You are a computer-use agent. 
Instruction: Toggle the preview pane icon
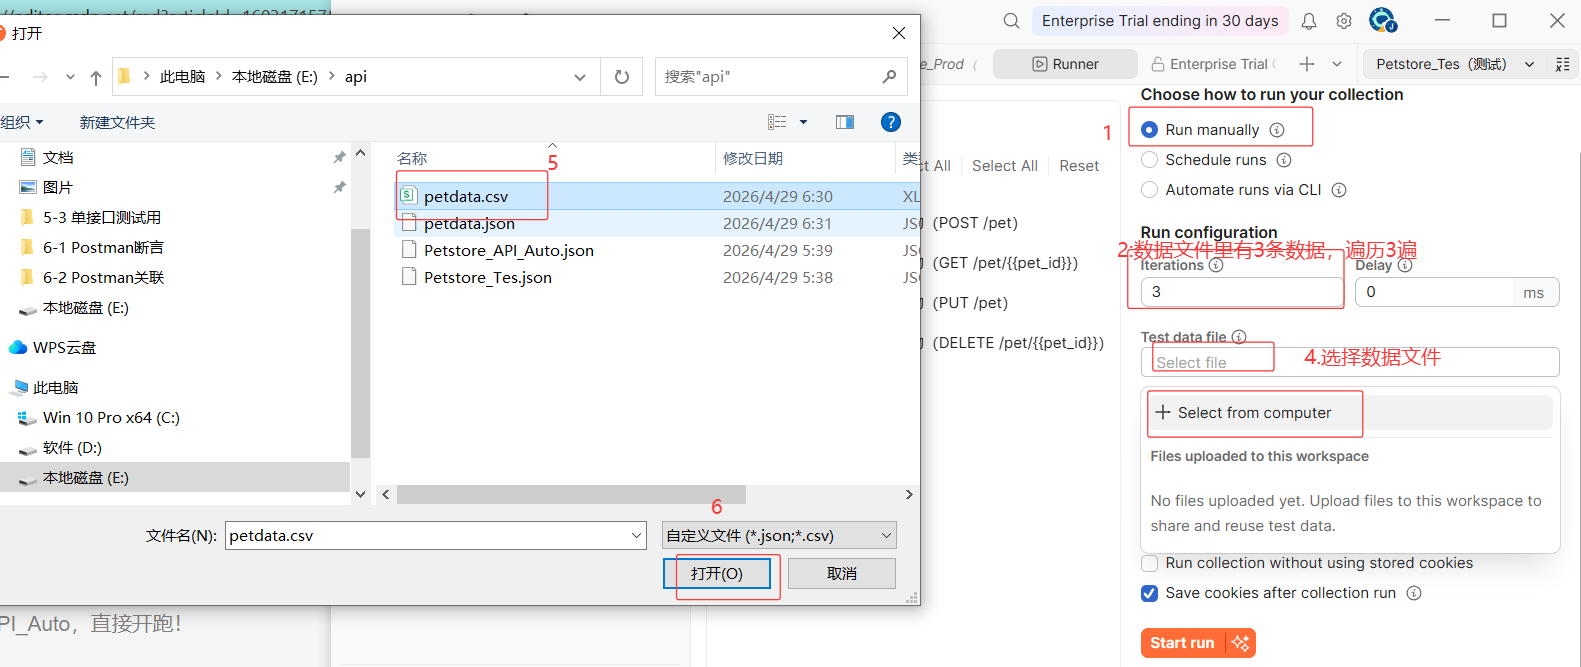(x=845, y=122)
